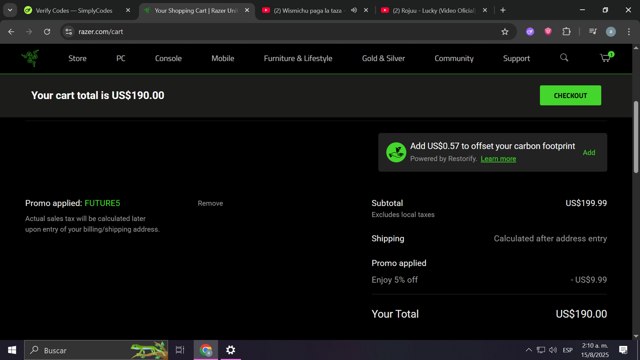Click the scrollbar down arrow
The height and width of the screenshot is (360, 640).
pos(636,336)
